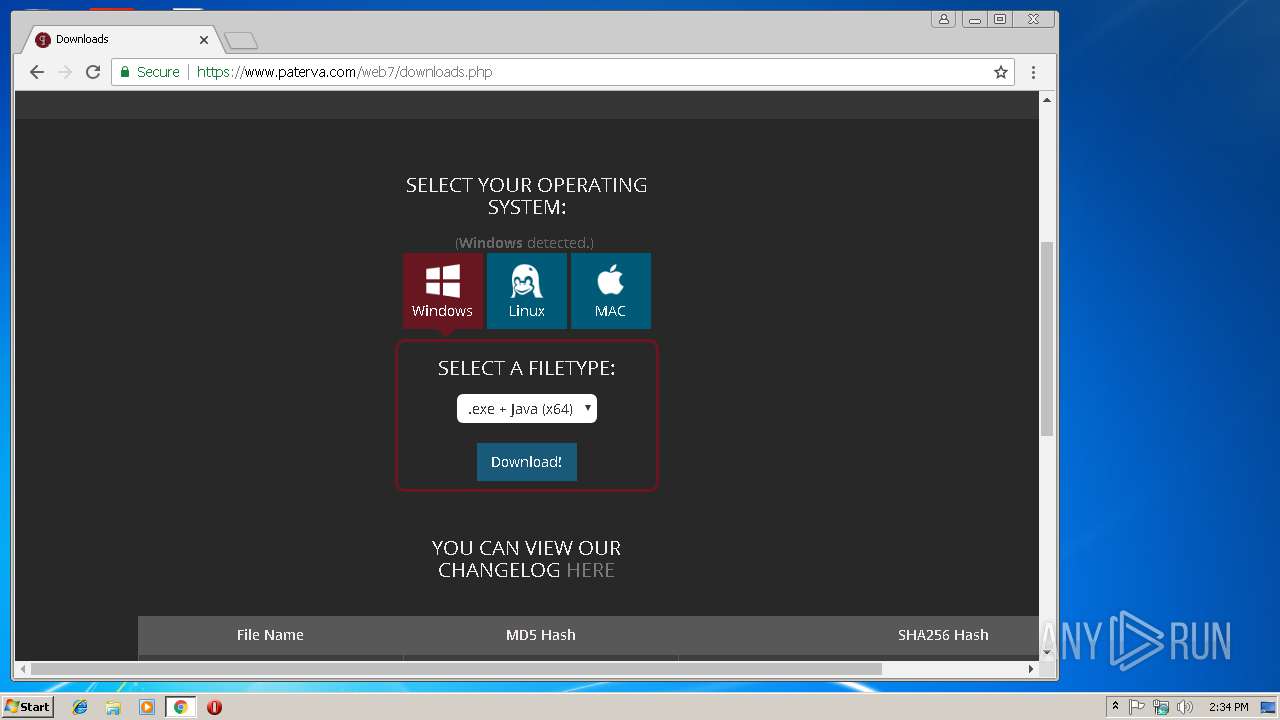1280x720 pixels.
Task: Bookmark this page with the star icon
Action: click(x=1000, y=72)
